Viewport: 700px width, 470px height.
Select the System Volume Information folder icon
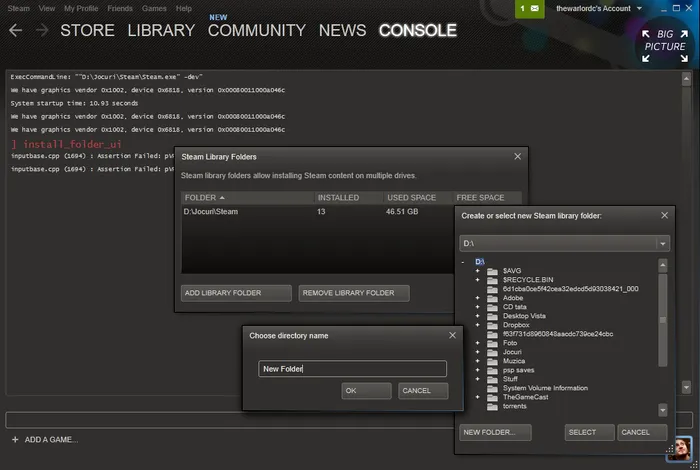[x=492, y=388]
